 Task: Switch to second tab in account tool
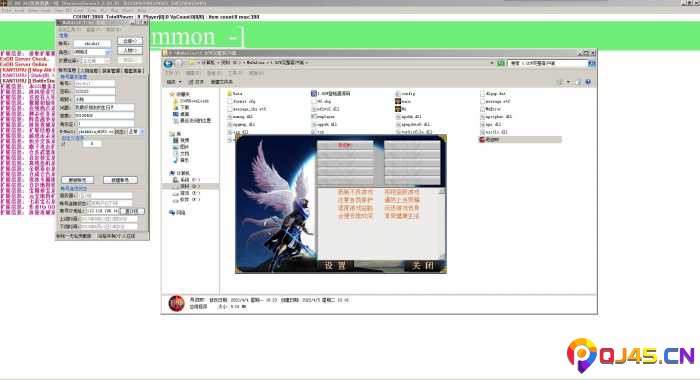tap(89, 71)
